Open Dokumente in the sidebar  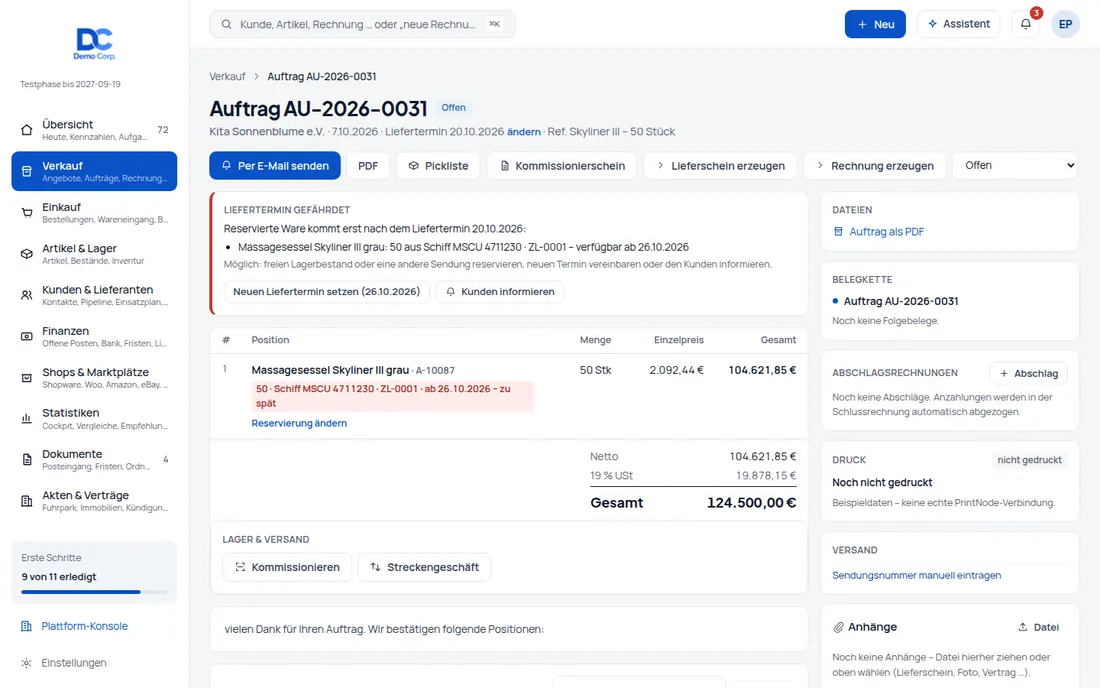click(94, 460)
